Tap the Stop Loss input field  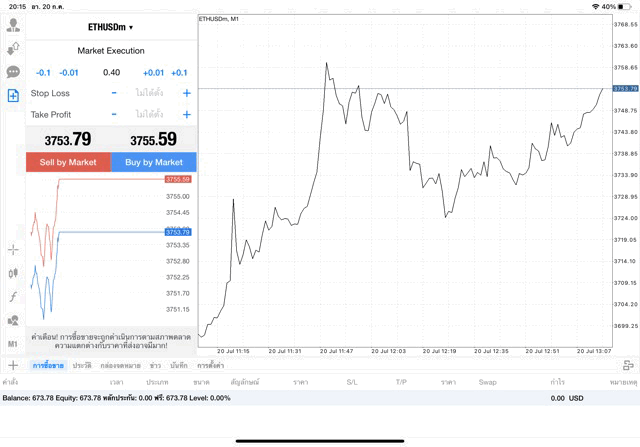(x=150, y=93)
